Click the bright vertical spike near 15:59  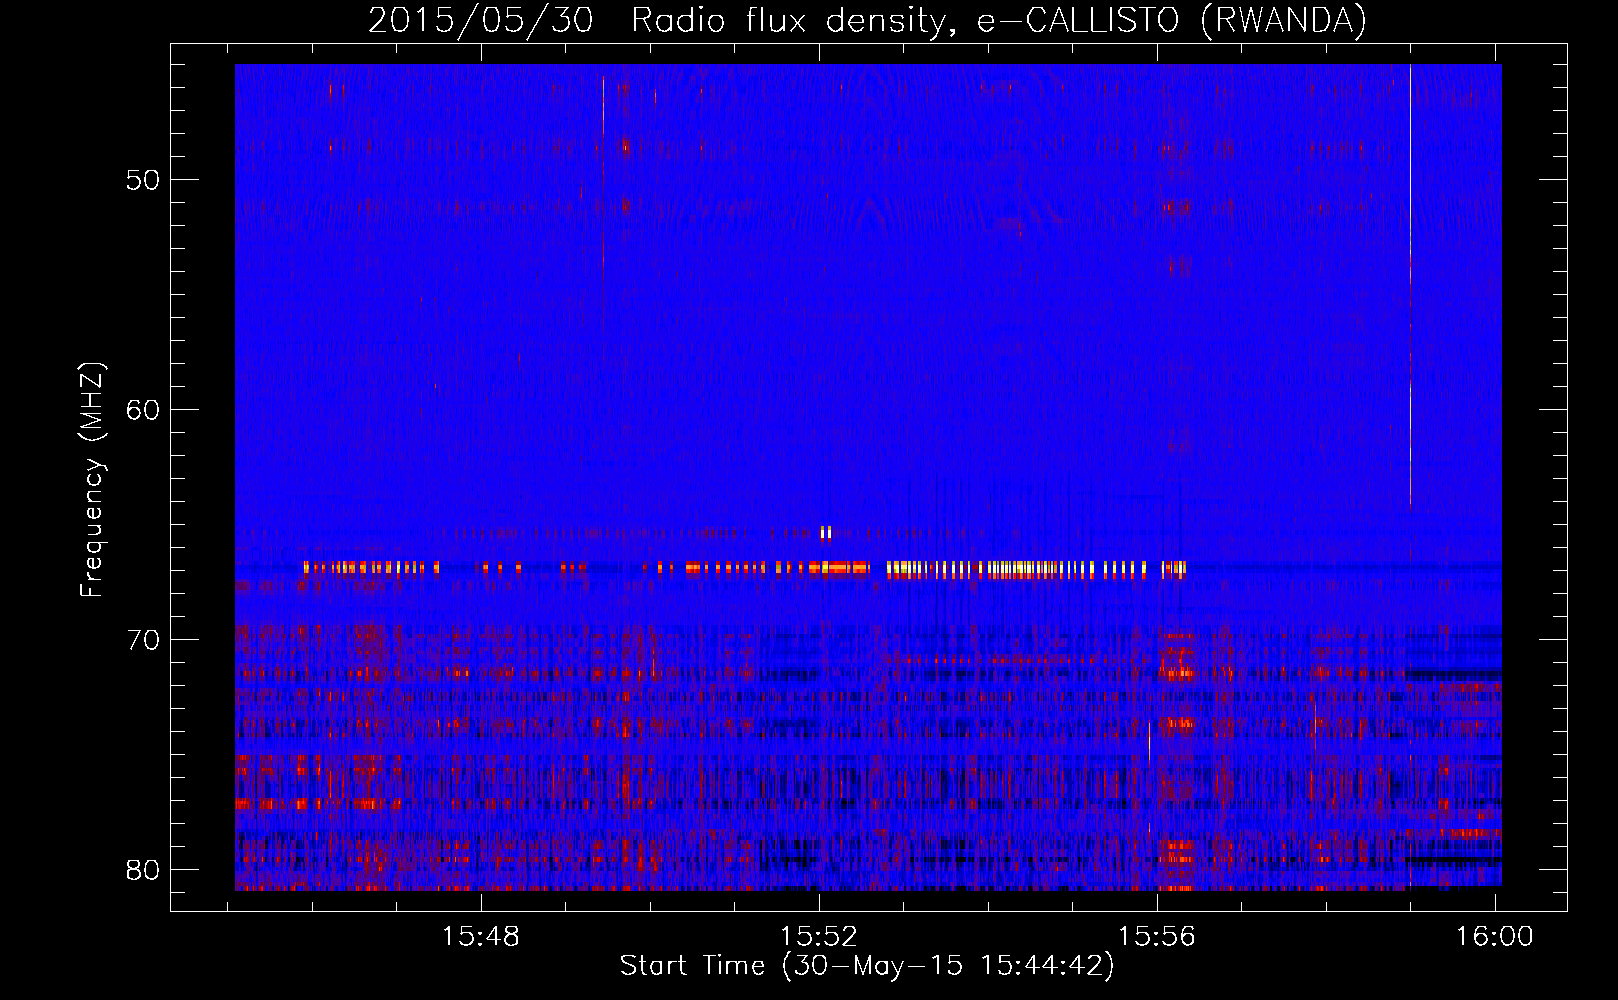(1410, 288)
